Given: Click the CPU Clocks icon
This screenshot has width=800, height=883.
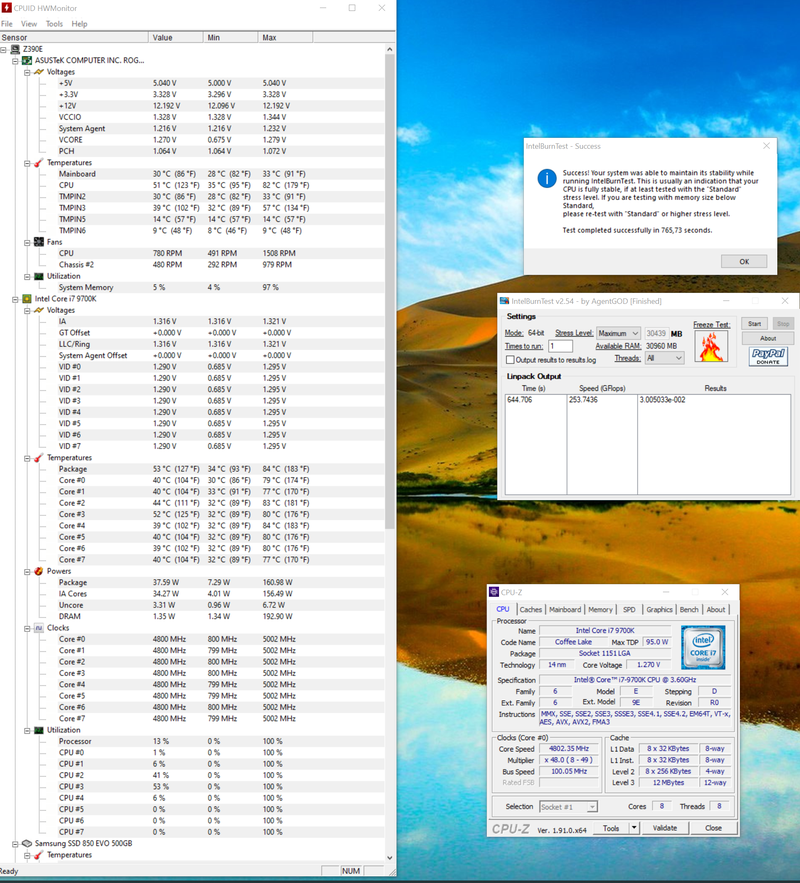Looking at the screenshot, I should [38, 628].
